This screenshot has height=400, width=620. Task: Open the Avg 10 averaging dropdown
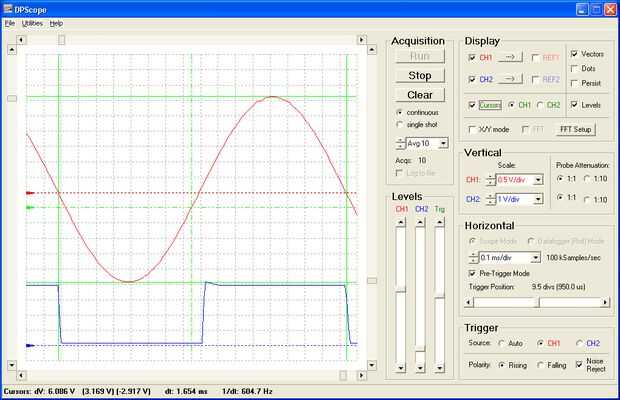443,143
